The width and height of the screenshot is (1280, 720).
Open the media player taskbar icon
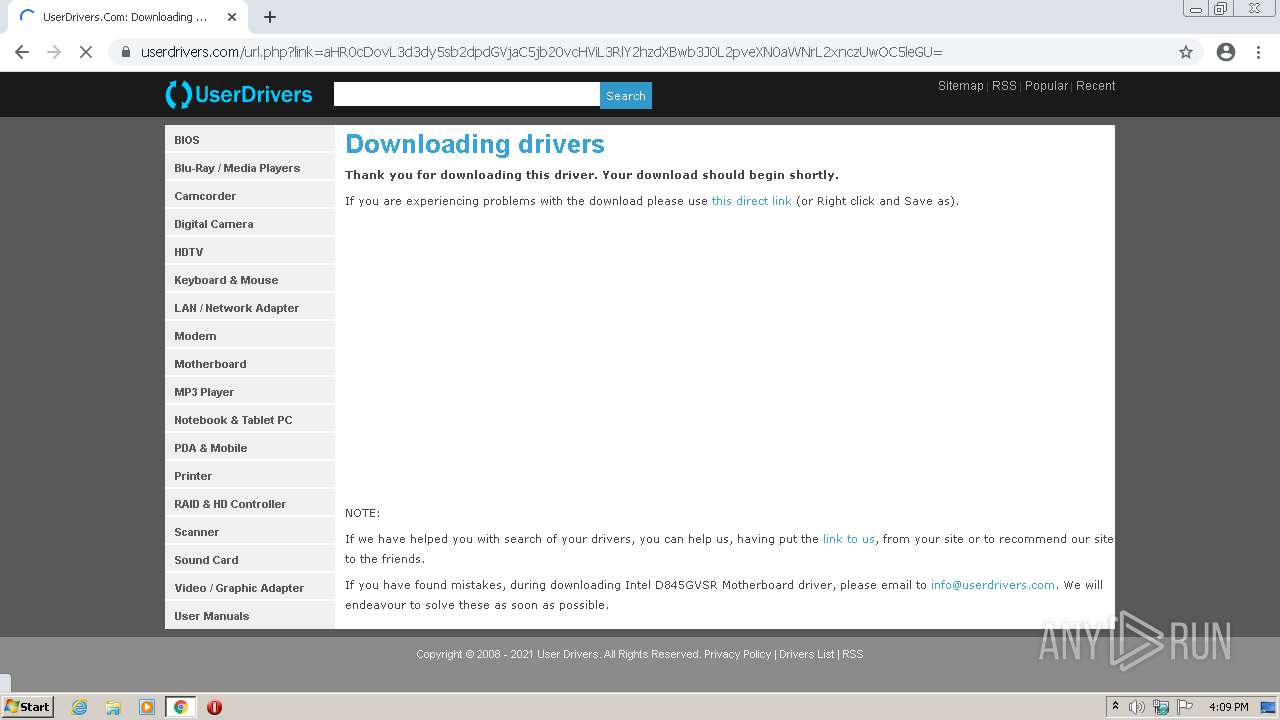(147, 707)
